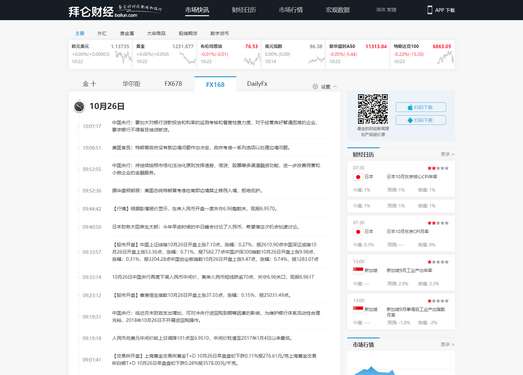The image size is (523, 375).
Task: Click the 市场行情 sidebar heading
Action: click(363, 345)
